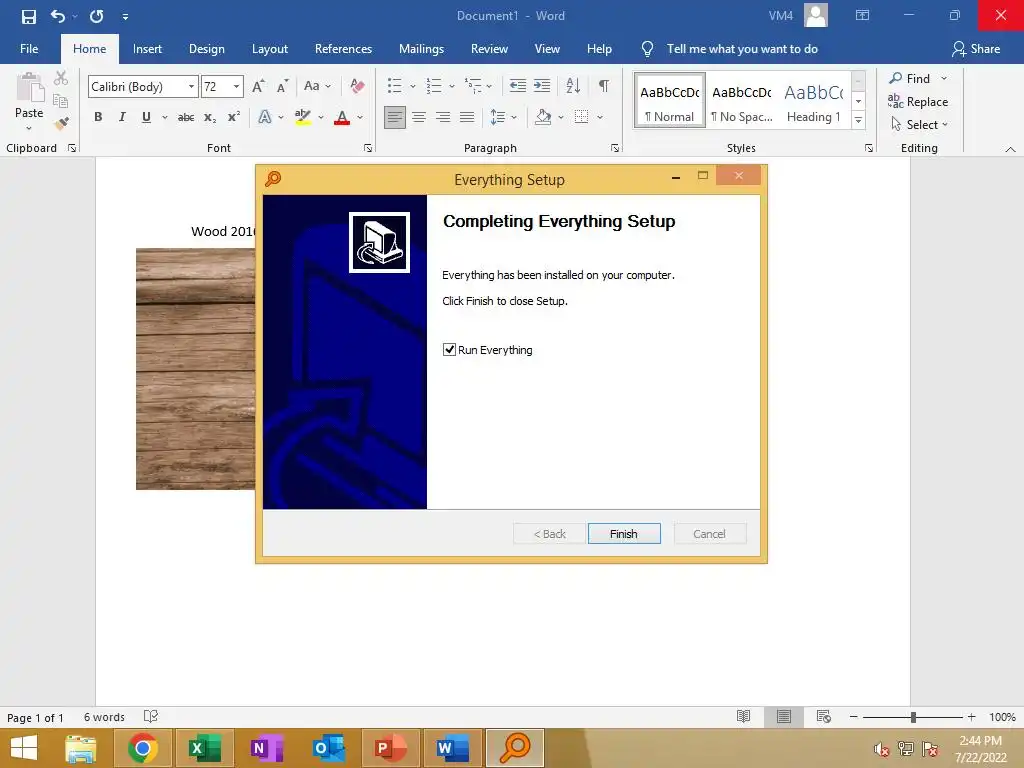1024x768 pixels.
Task: Open the font color dropdown arrow
Action: [360, 118]
